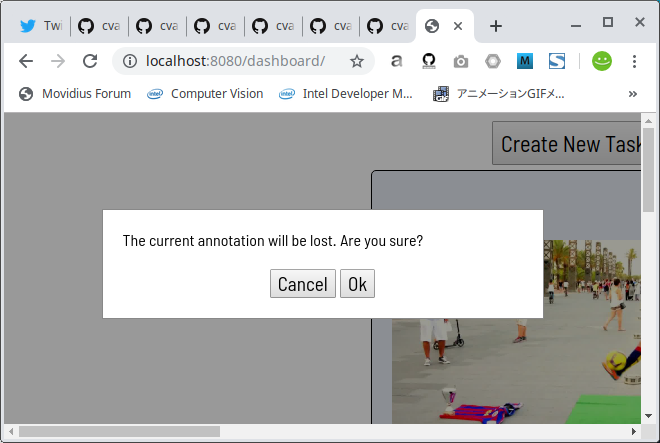This screenshot has width=660, height=443.
Task: Switch to the fourth GitHub cva tab
Action: pyautogui.click(x=274, y=26)
